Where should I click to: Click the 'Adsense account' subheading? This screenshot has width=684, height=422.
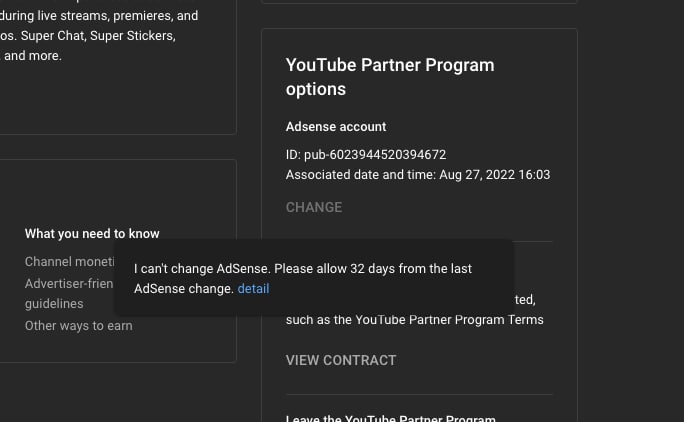pos(336,127)
